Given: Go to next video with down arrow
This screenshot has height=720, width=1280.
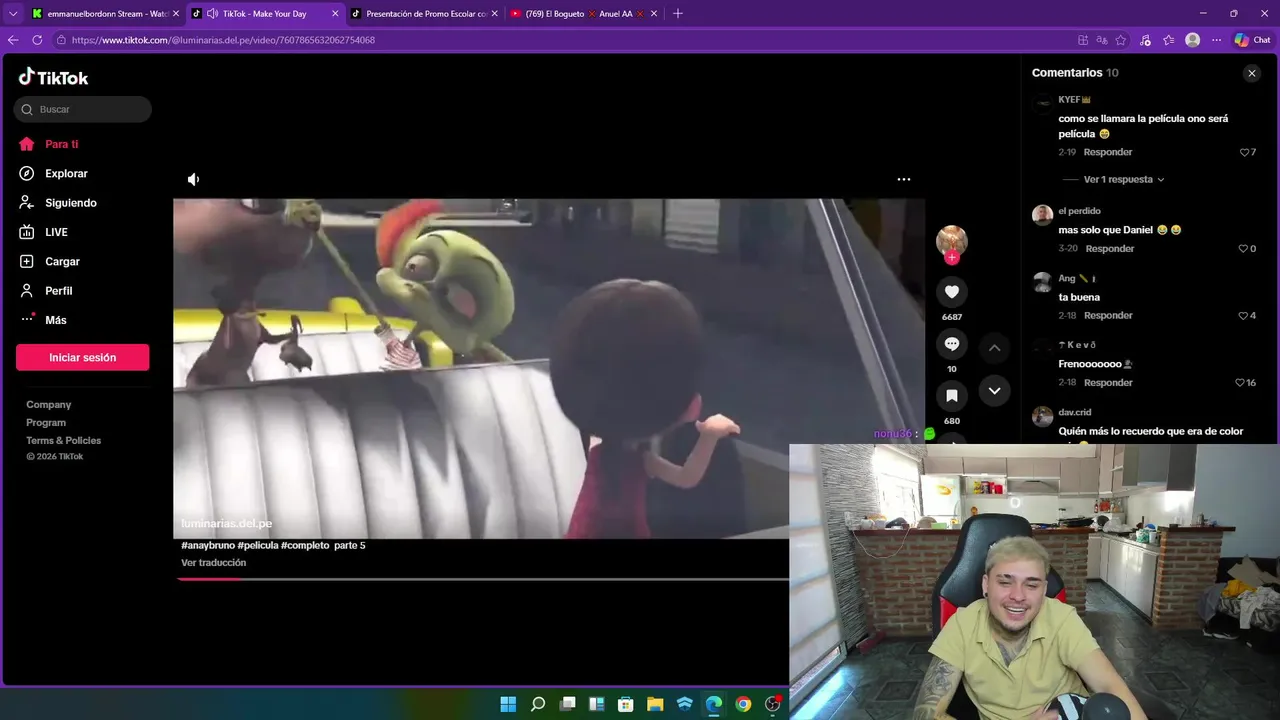Looking at the screenshot, I should [994, 391].
